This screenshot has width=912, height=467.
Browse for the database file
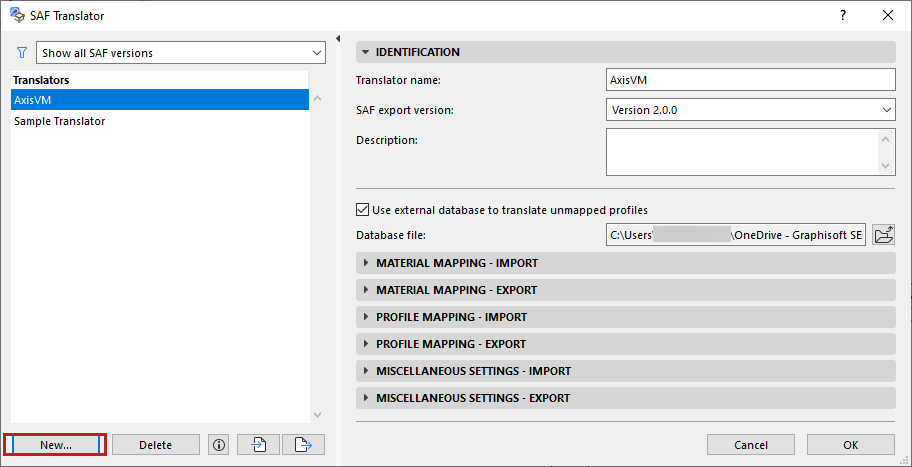tap(883, 235)
